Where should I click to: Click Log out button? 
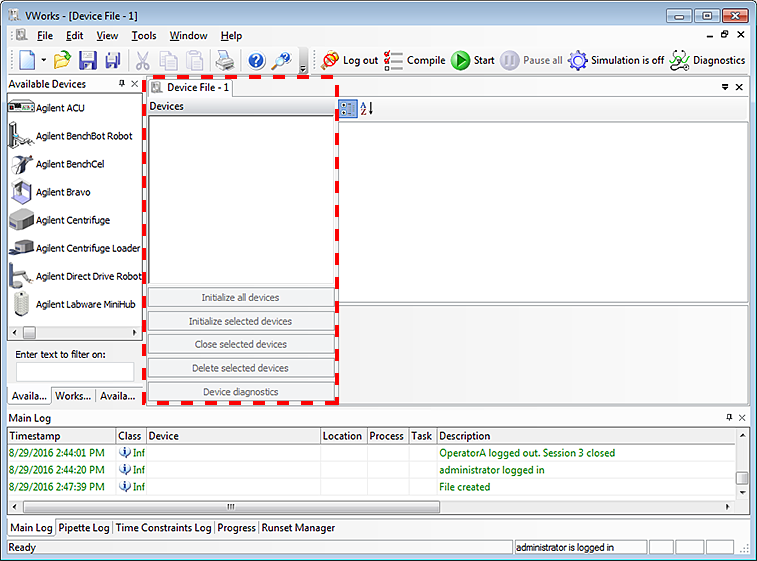pos(350,60)
